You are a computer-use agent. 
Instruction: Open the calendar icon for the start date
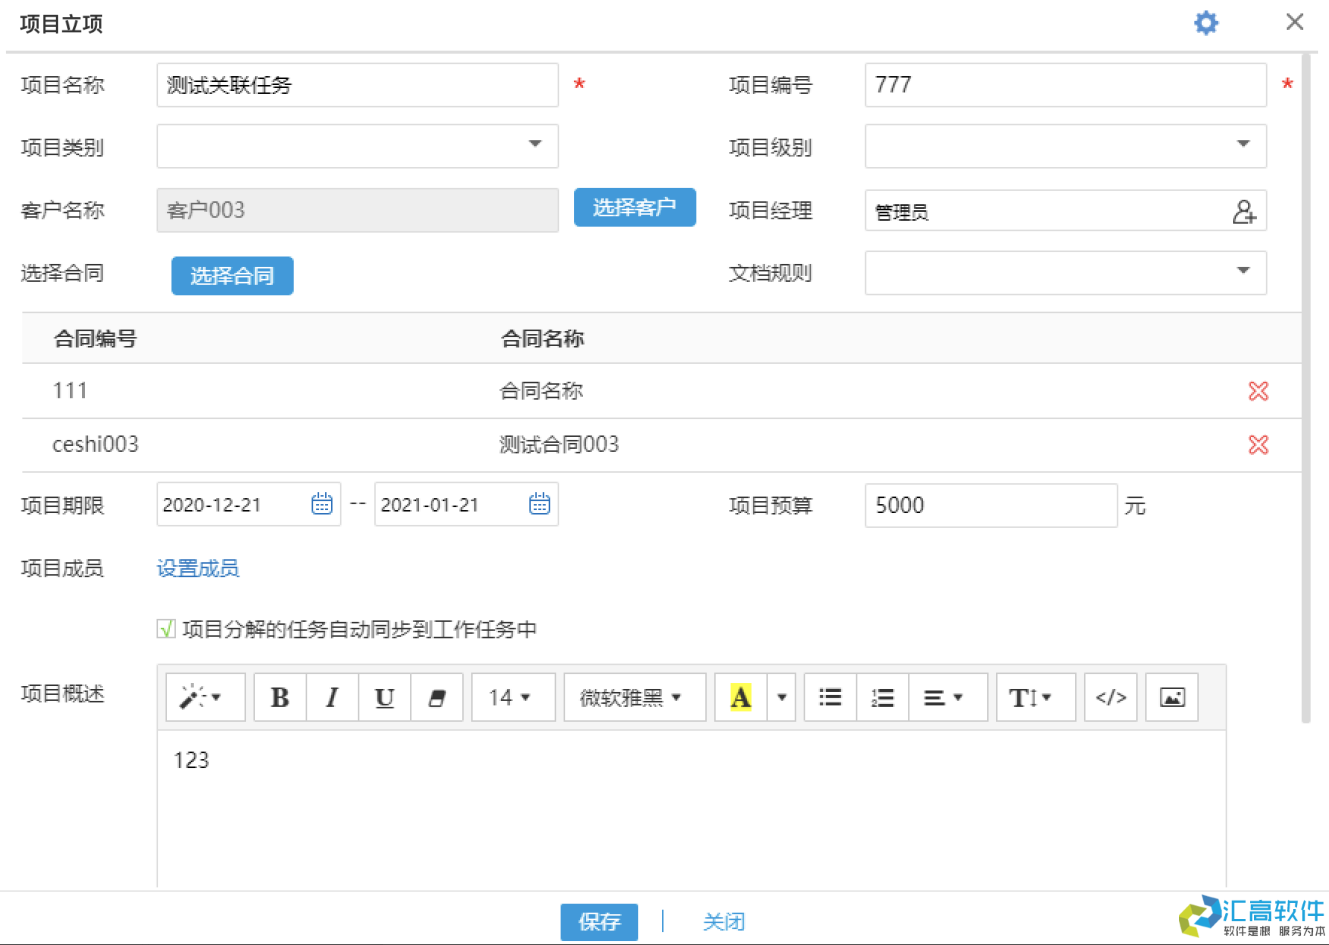pyautogui.click(x=322, y=504)
